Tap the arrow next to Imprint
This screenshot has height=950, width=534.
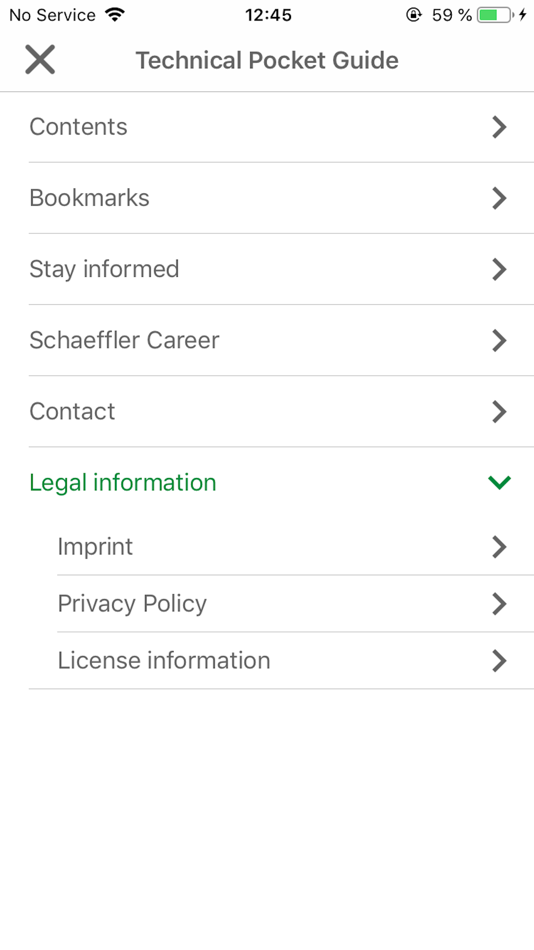499,546
